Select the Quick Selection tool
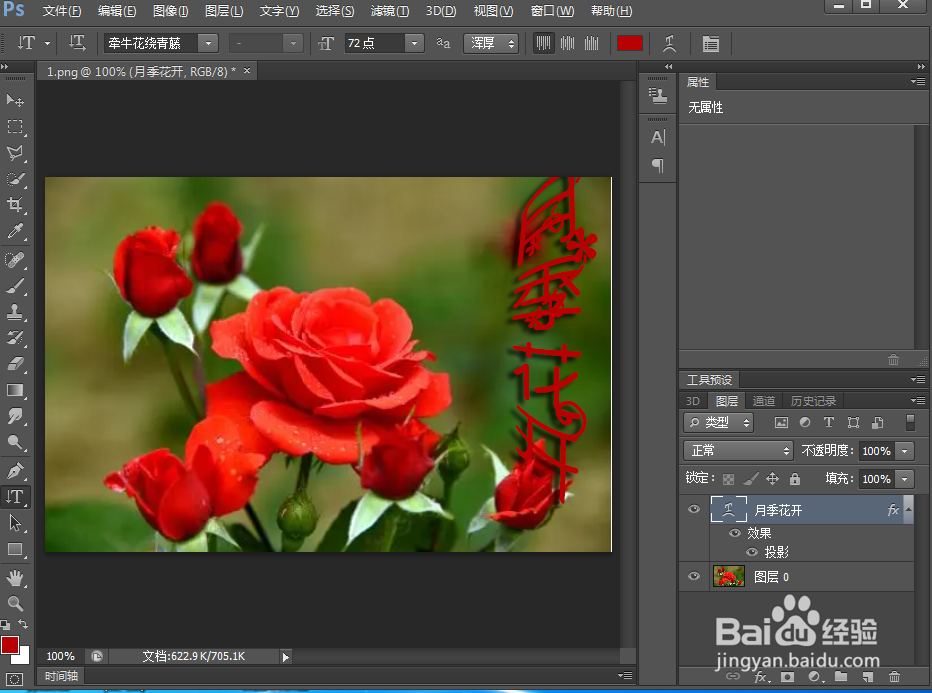The image size is (932, 693). [15, 178]
